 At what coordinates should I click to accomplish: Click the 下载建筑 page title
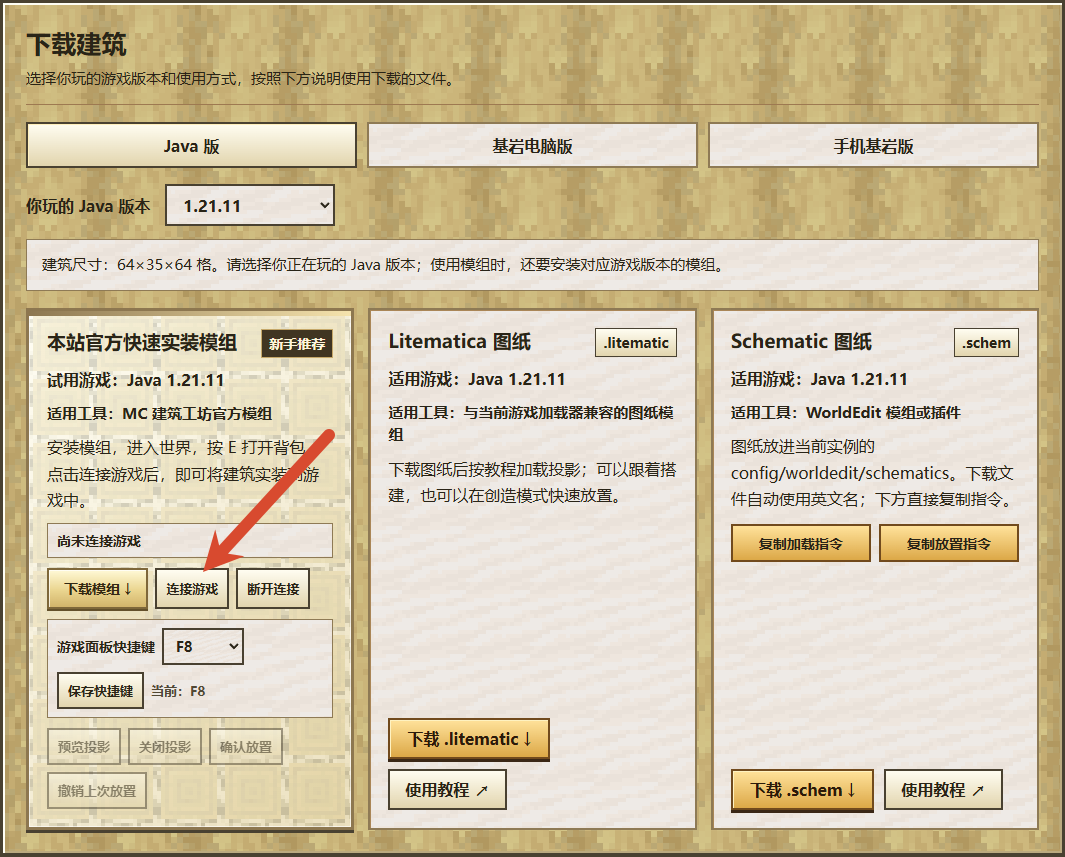[76, 45]
